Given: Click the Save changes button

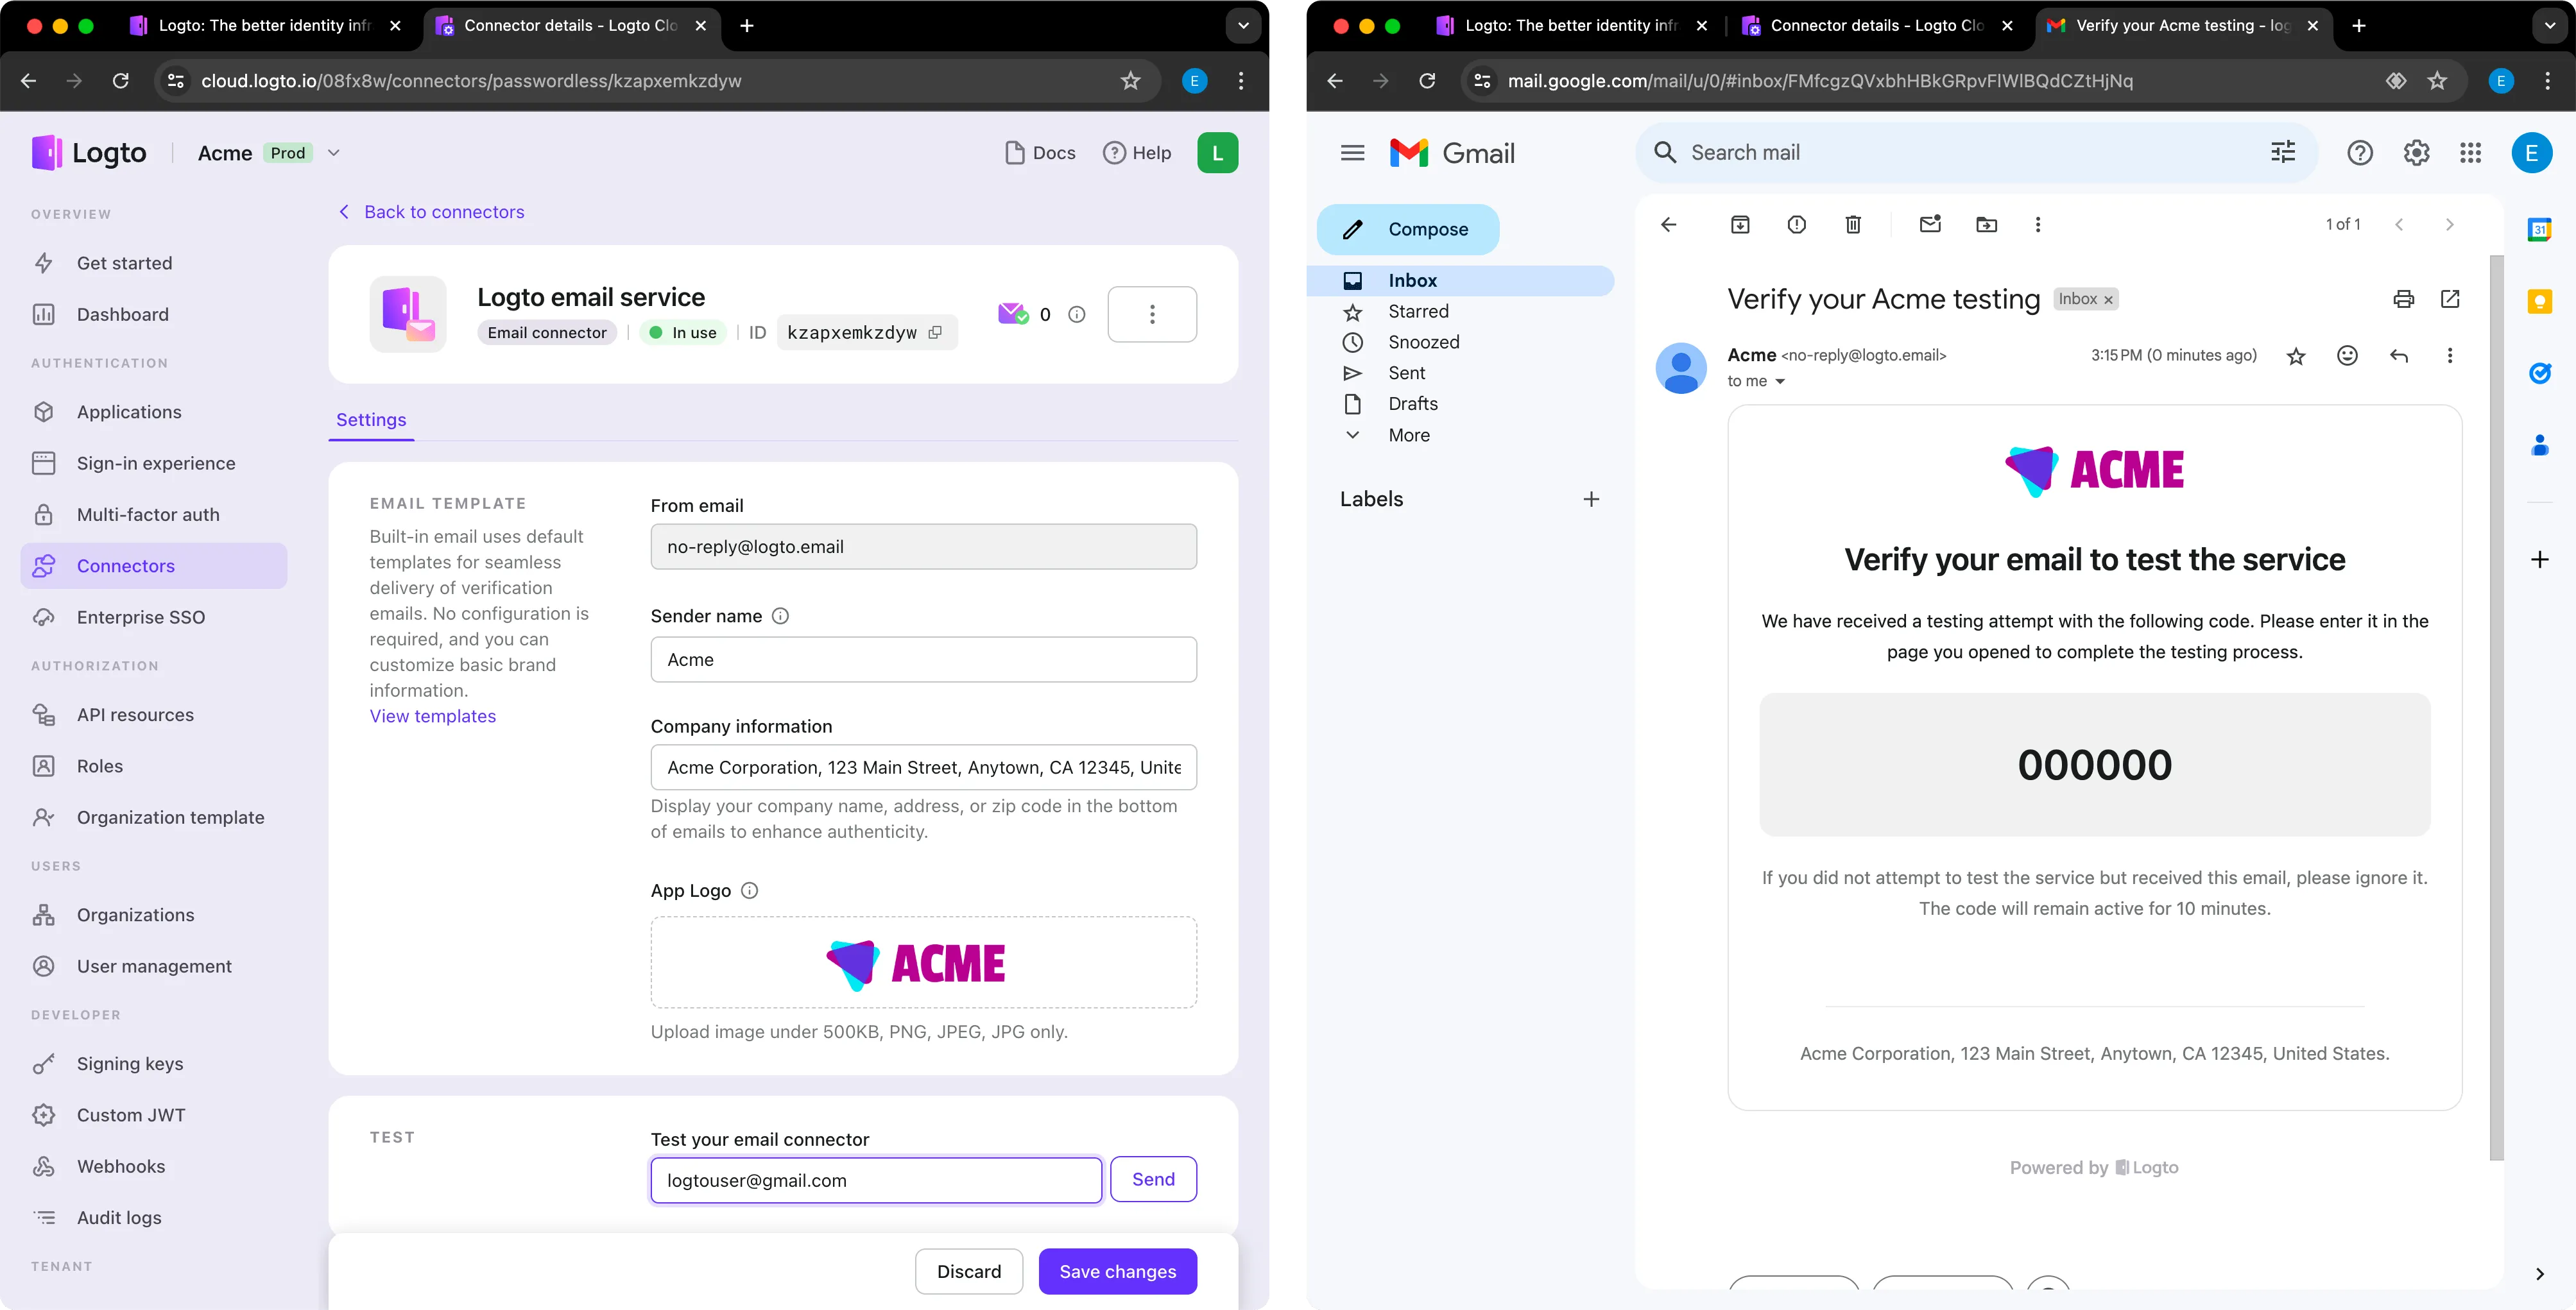Looking at the screenshot, I should coord(1117,1272).
